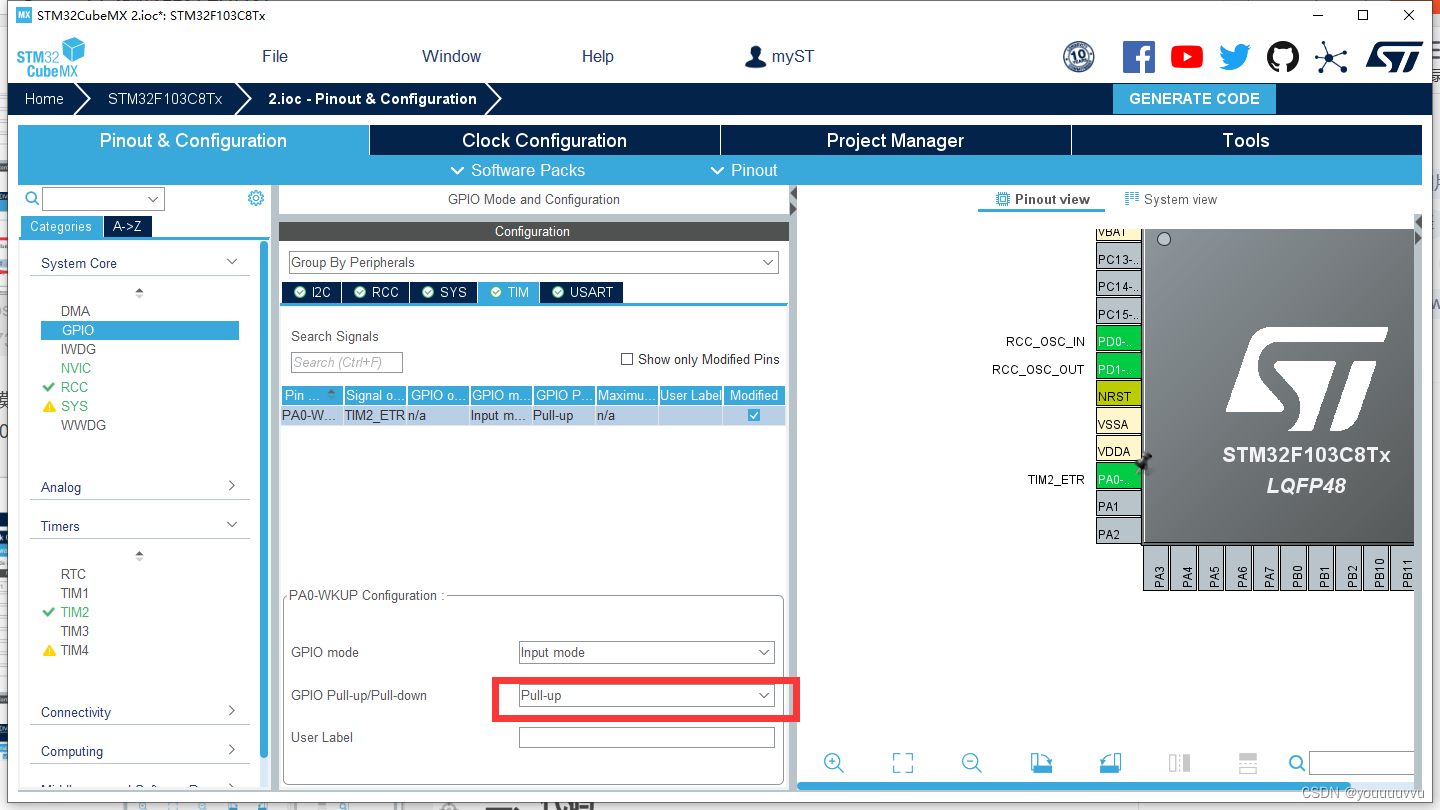Toggle Modified checkbox in PA0-WKUP row

click(x=754, y=415)
